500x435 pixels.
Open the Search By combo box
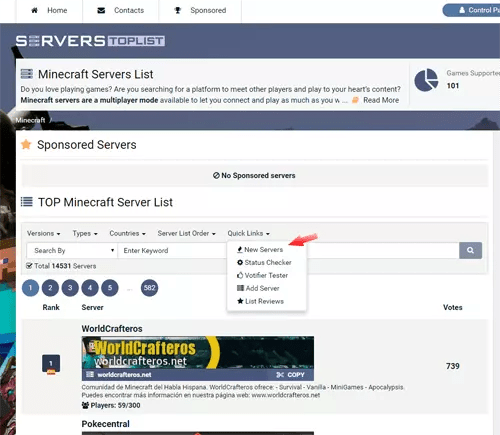pos(72,250)
